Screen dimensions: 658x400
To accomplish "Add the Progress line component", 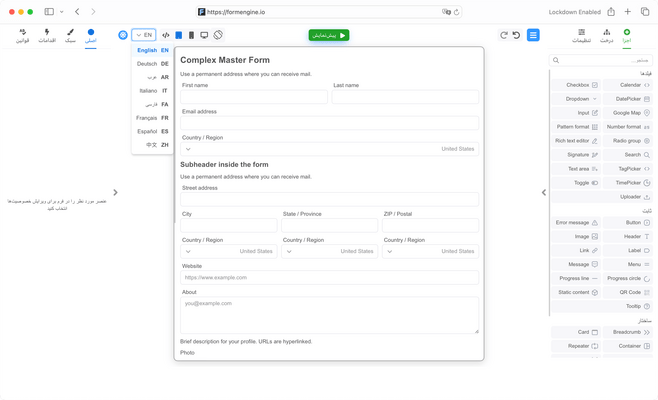I will pyautogui.click(x=576, y=279).
